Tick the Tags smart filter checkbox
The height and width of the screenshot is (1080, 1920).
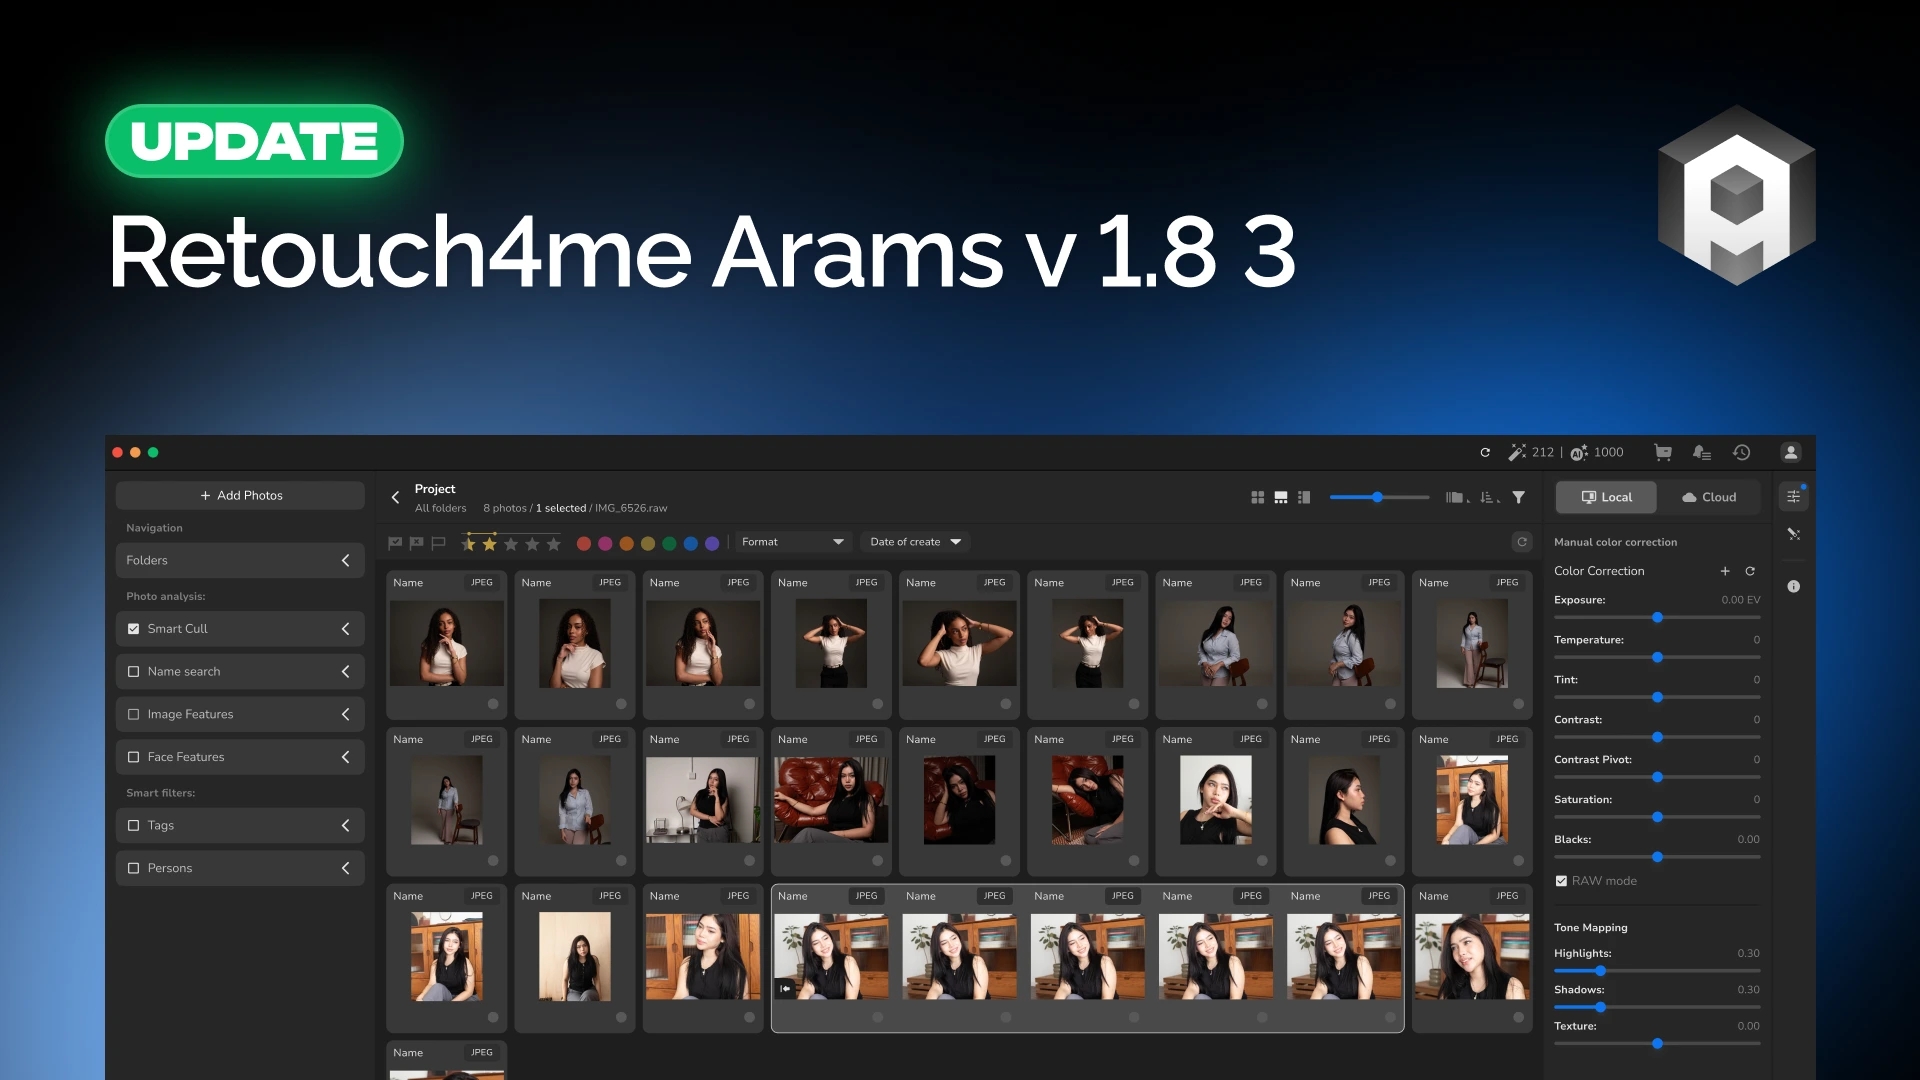point(134,826)
